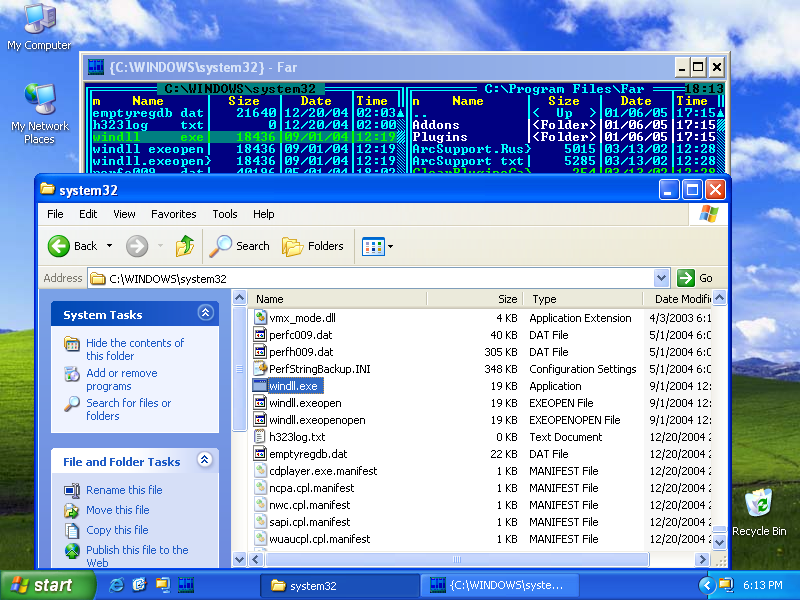The image size is (800, 600).
Task: Sort by Type column header
Action: pyautogui.click(x=583, y=298)
